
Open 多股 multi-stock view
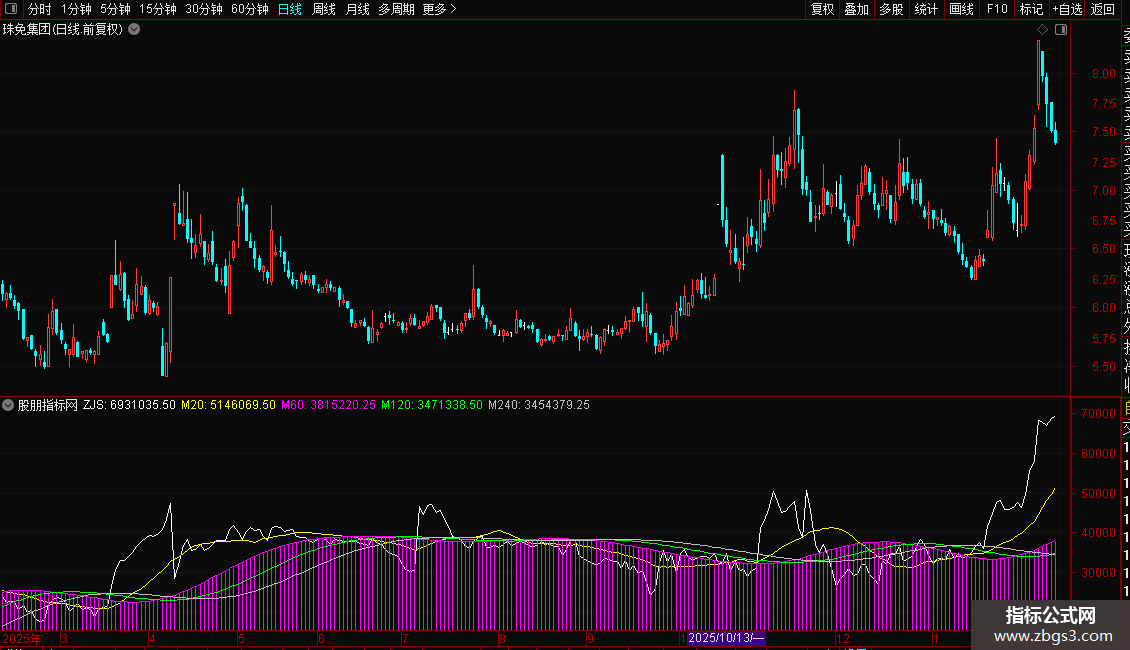pos(891,9)
